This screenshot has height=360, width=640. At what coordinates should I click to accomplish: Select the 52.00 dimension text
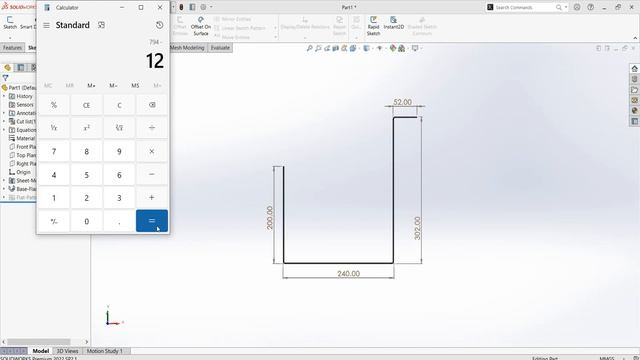click(402, 102)
